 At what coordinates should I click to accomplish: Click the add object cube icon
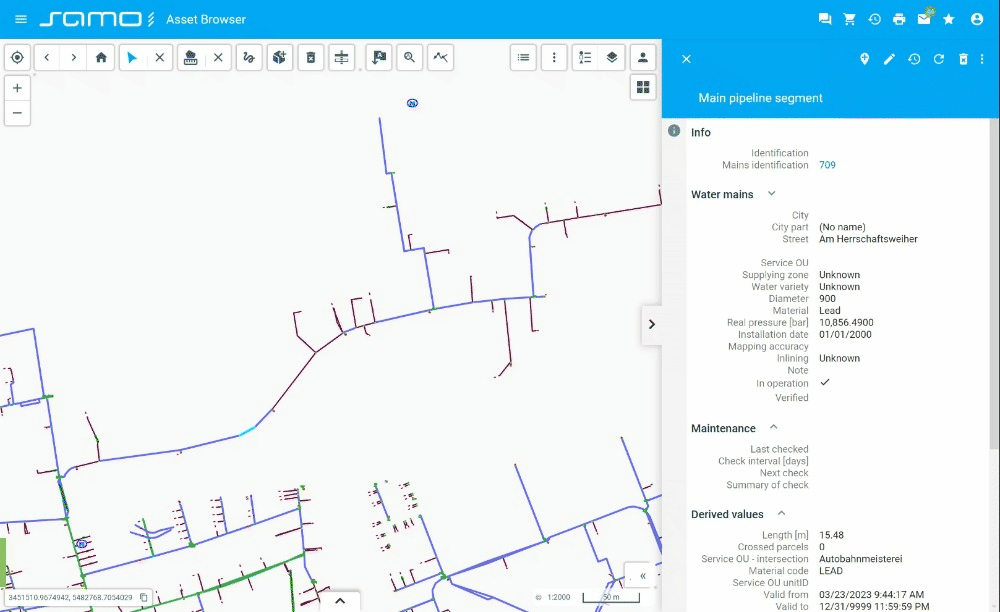(x=279, y=57)
